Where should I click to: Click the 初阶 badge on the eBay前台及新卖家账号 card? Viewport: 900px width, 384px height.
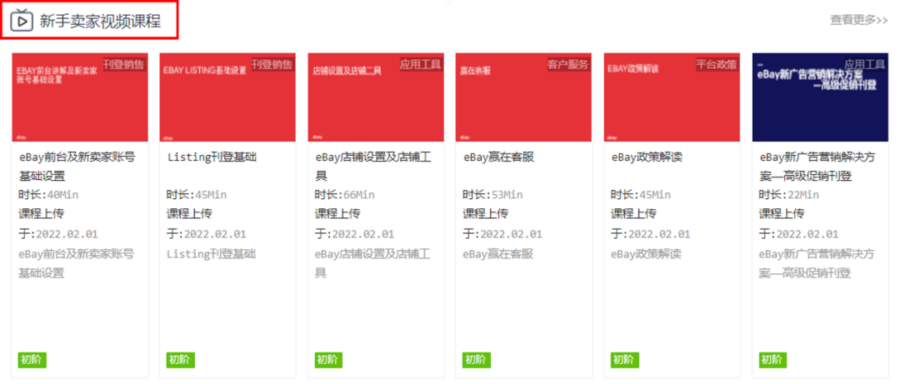point(32,360)
